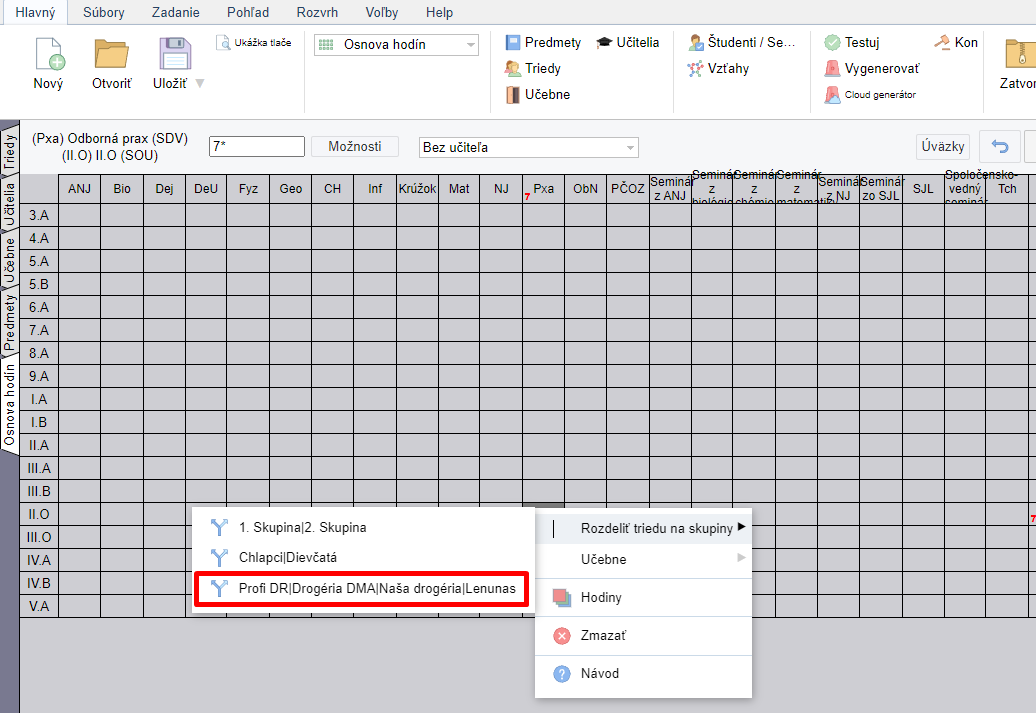Choose the 1. Skupina|2. Skupina division
This screenshot has height=713, width=1036.
click(x=363, y=527)
